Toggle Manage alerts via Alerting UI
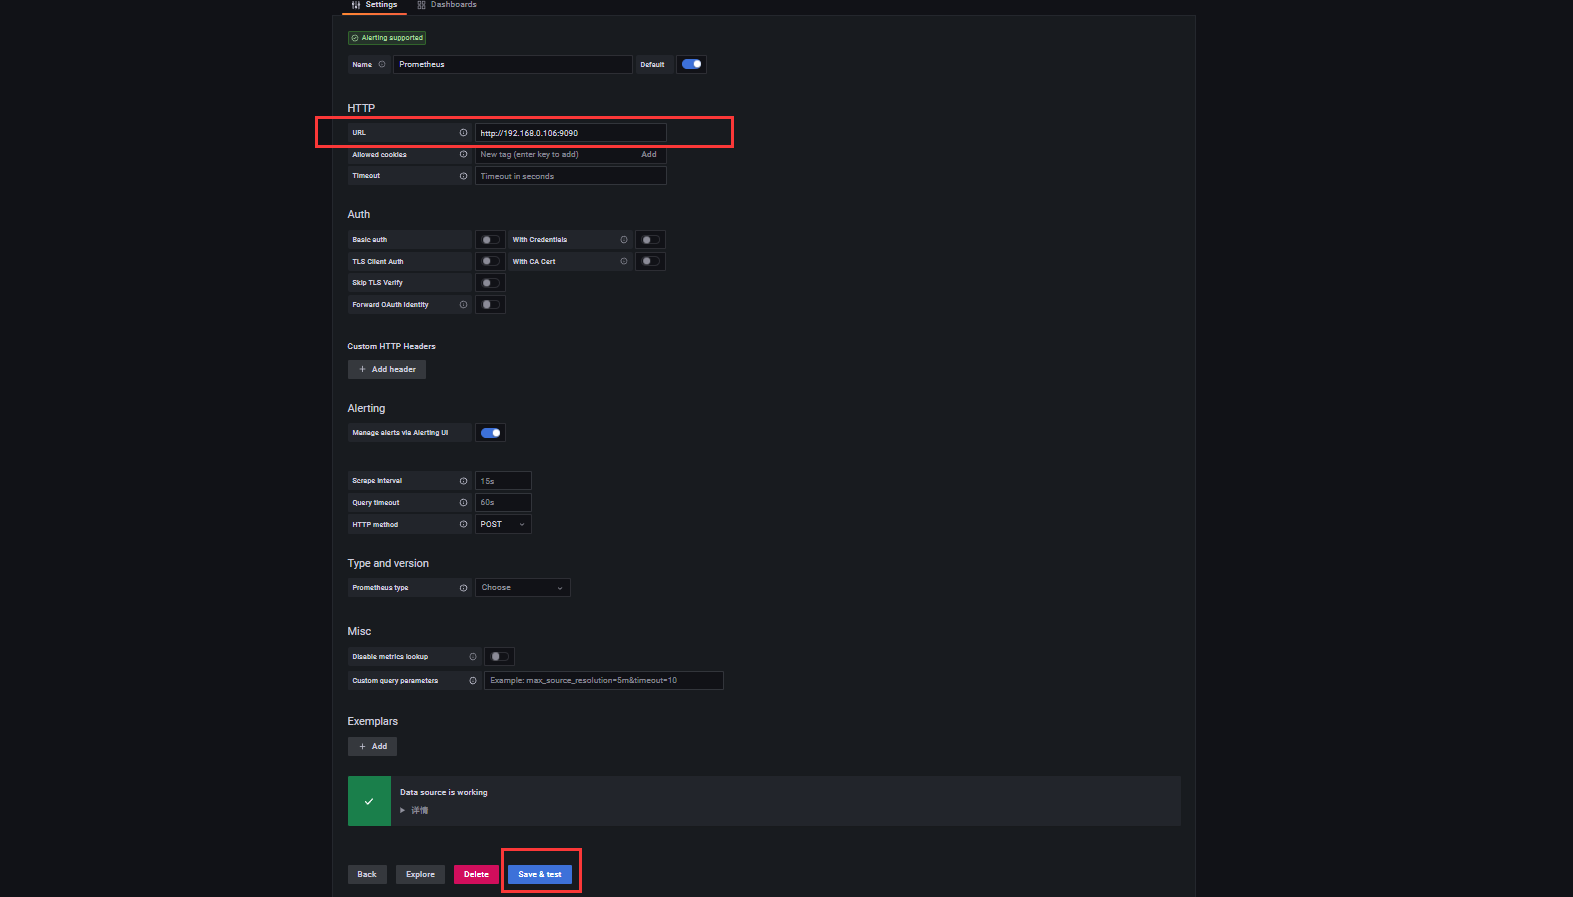 click(490, 433)
